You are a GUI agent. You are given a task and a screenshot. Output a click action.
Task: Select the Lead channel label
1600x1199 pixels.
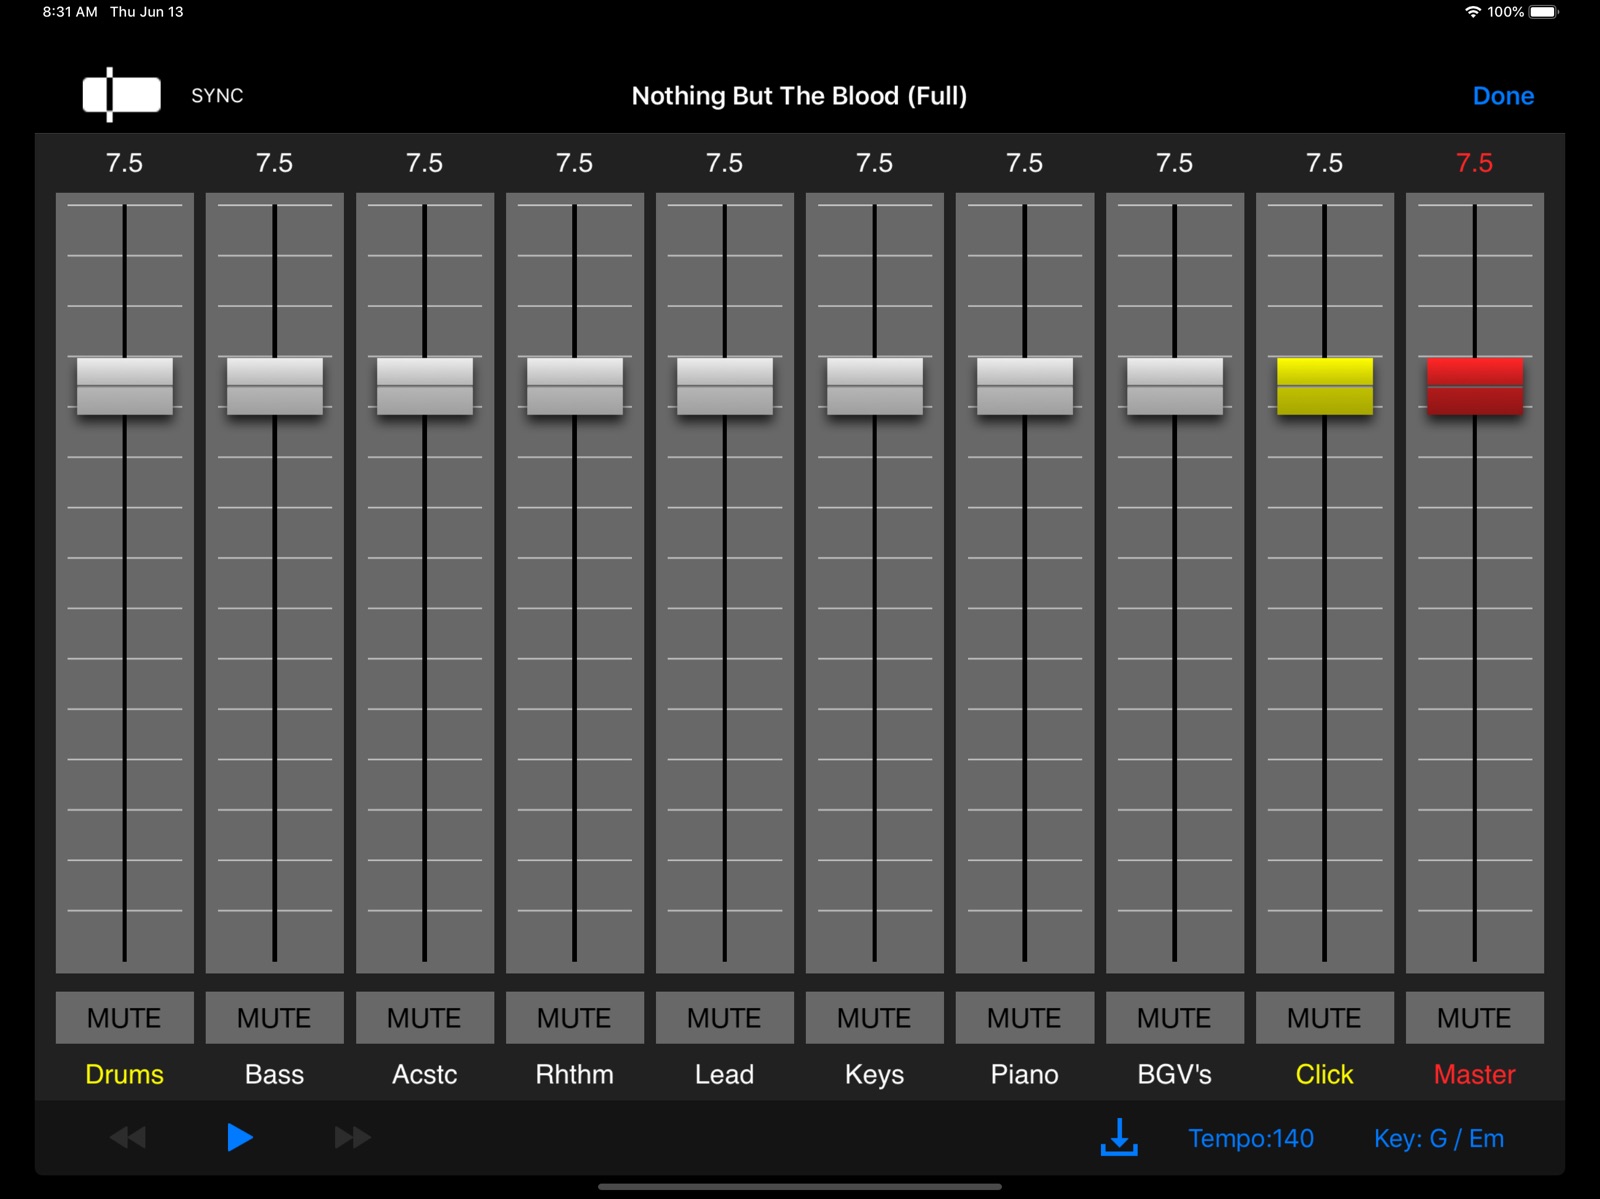[x=725, y=1074]
